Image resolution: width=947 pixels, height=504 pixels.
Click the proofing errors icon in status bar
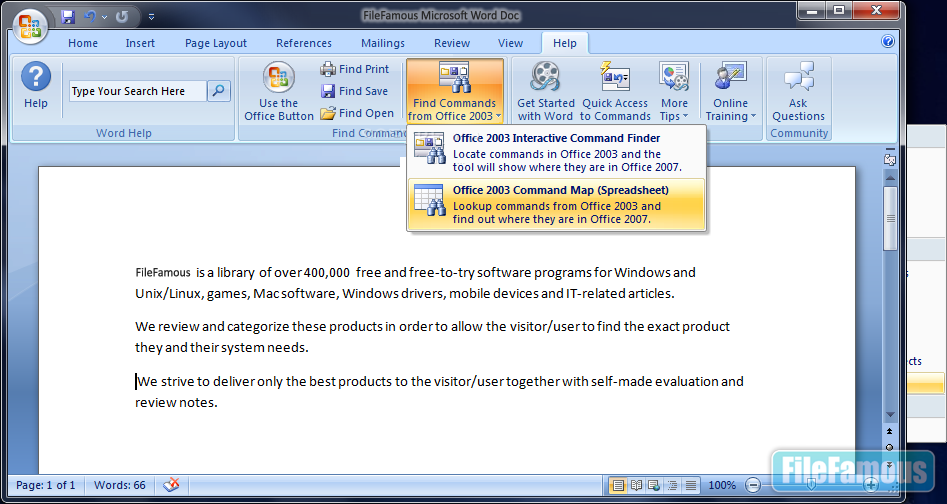pos(172,485)
